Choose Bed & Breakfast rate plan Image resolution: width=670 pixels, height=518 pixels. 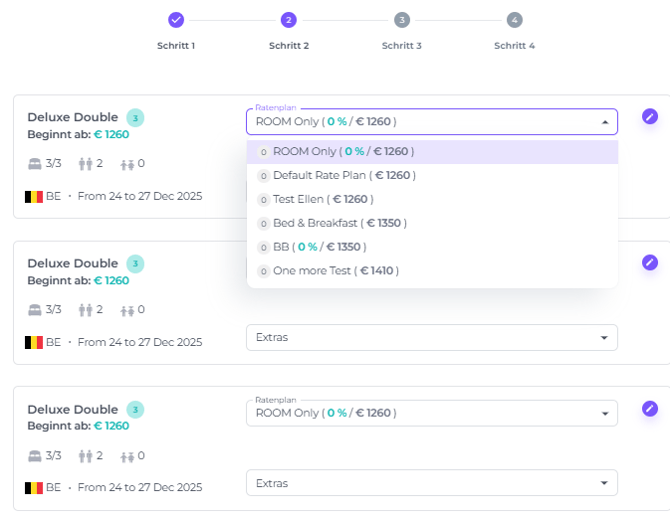click(339, 223)
